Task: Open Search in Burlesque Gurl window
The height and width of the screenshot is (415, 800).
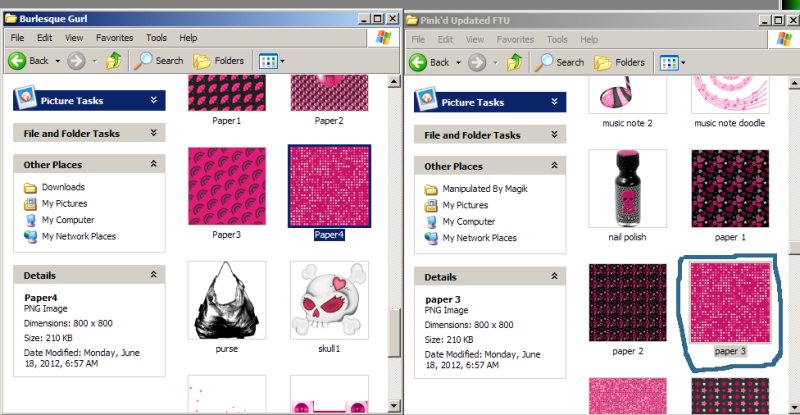Action: (159, 61)
